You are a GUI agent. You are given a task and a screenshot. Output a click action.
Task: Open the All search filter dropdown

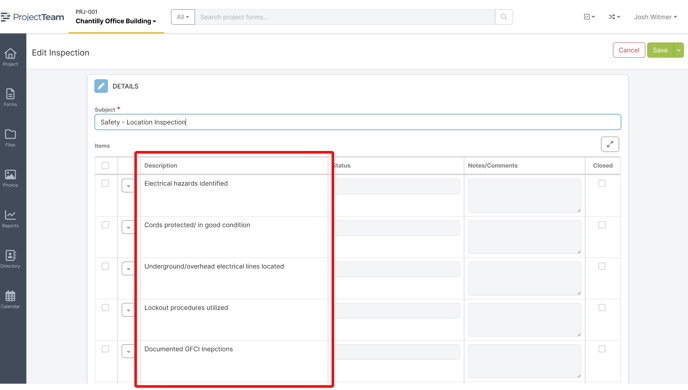tap(183, 17)
